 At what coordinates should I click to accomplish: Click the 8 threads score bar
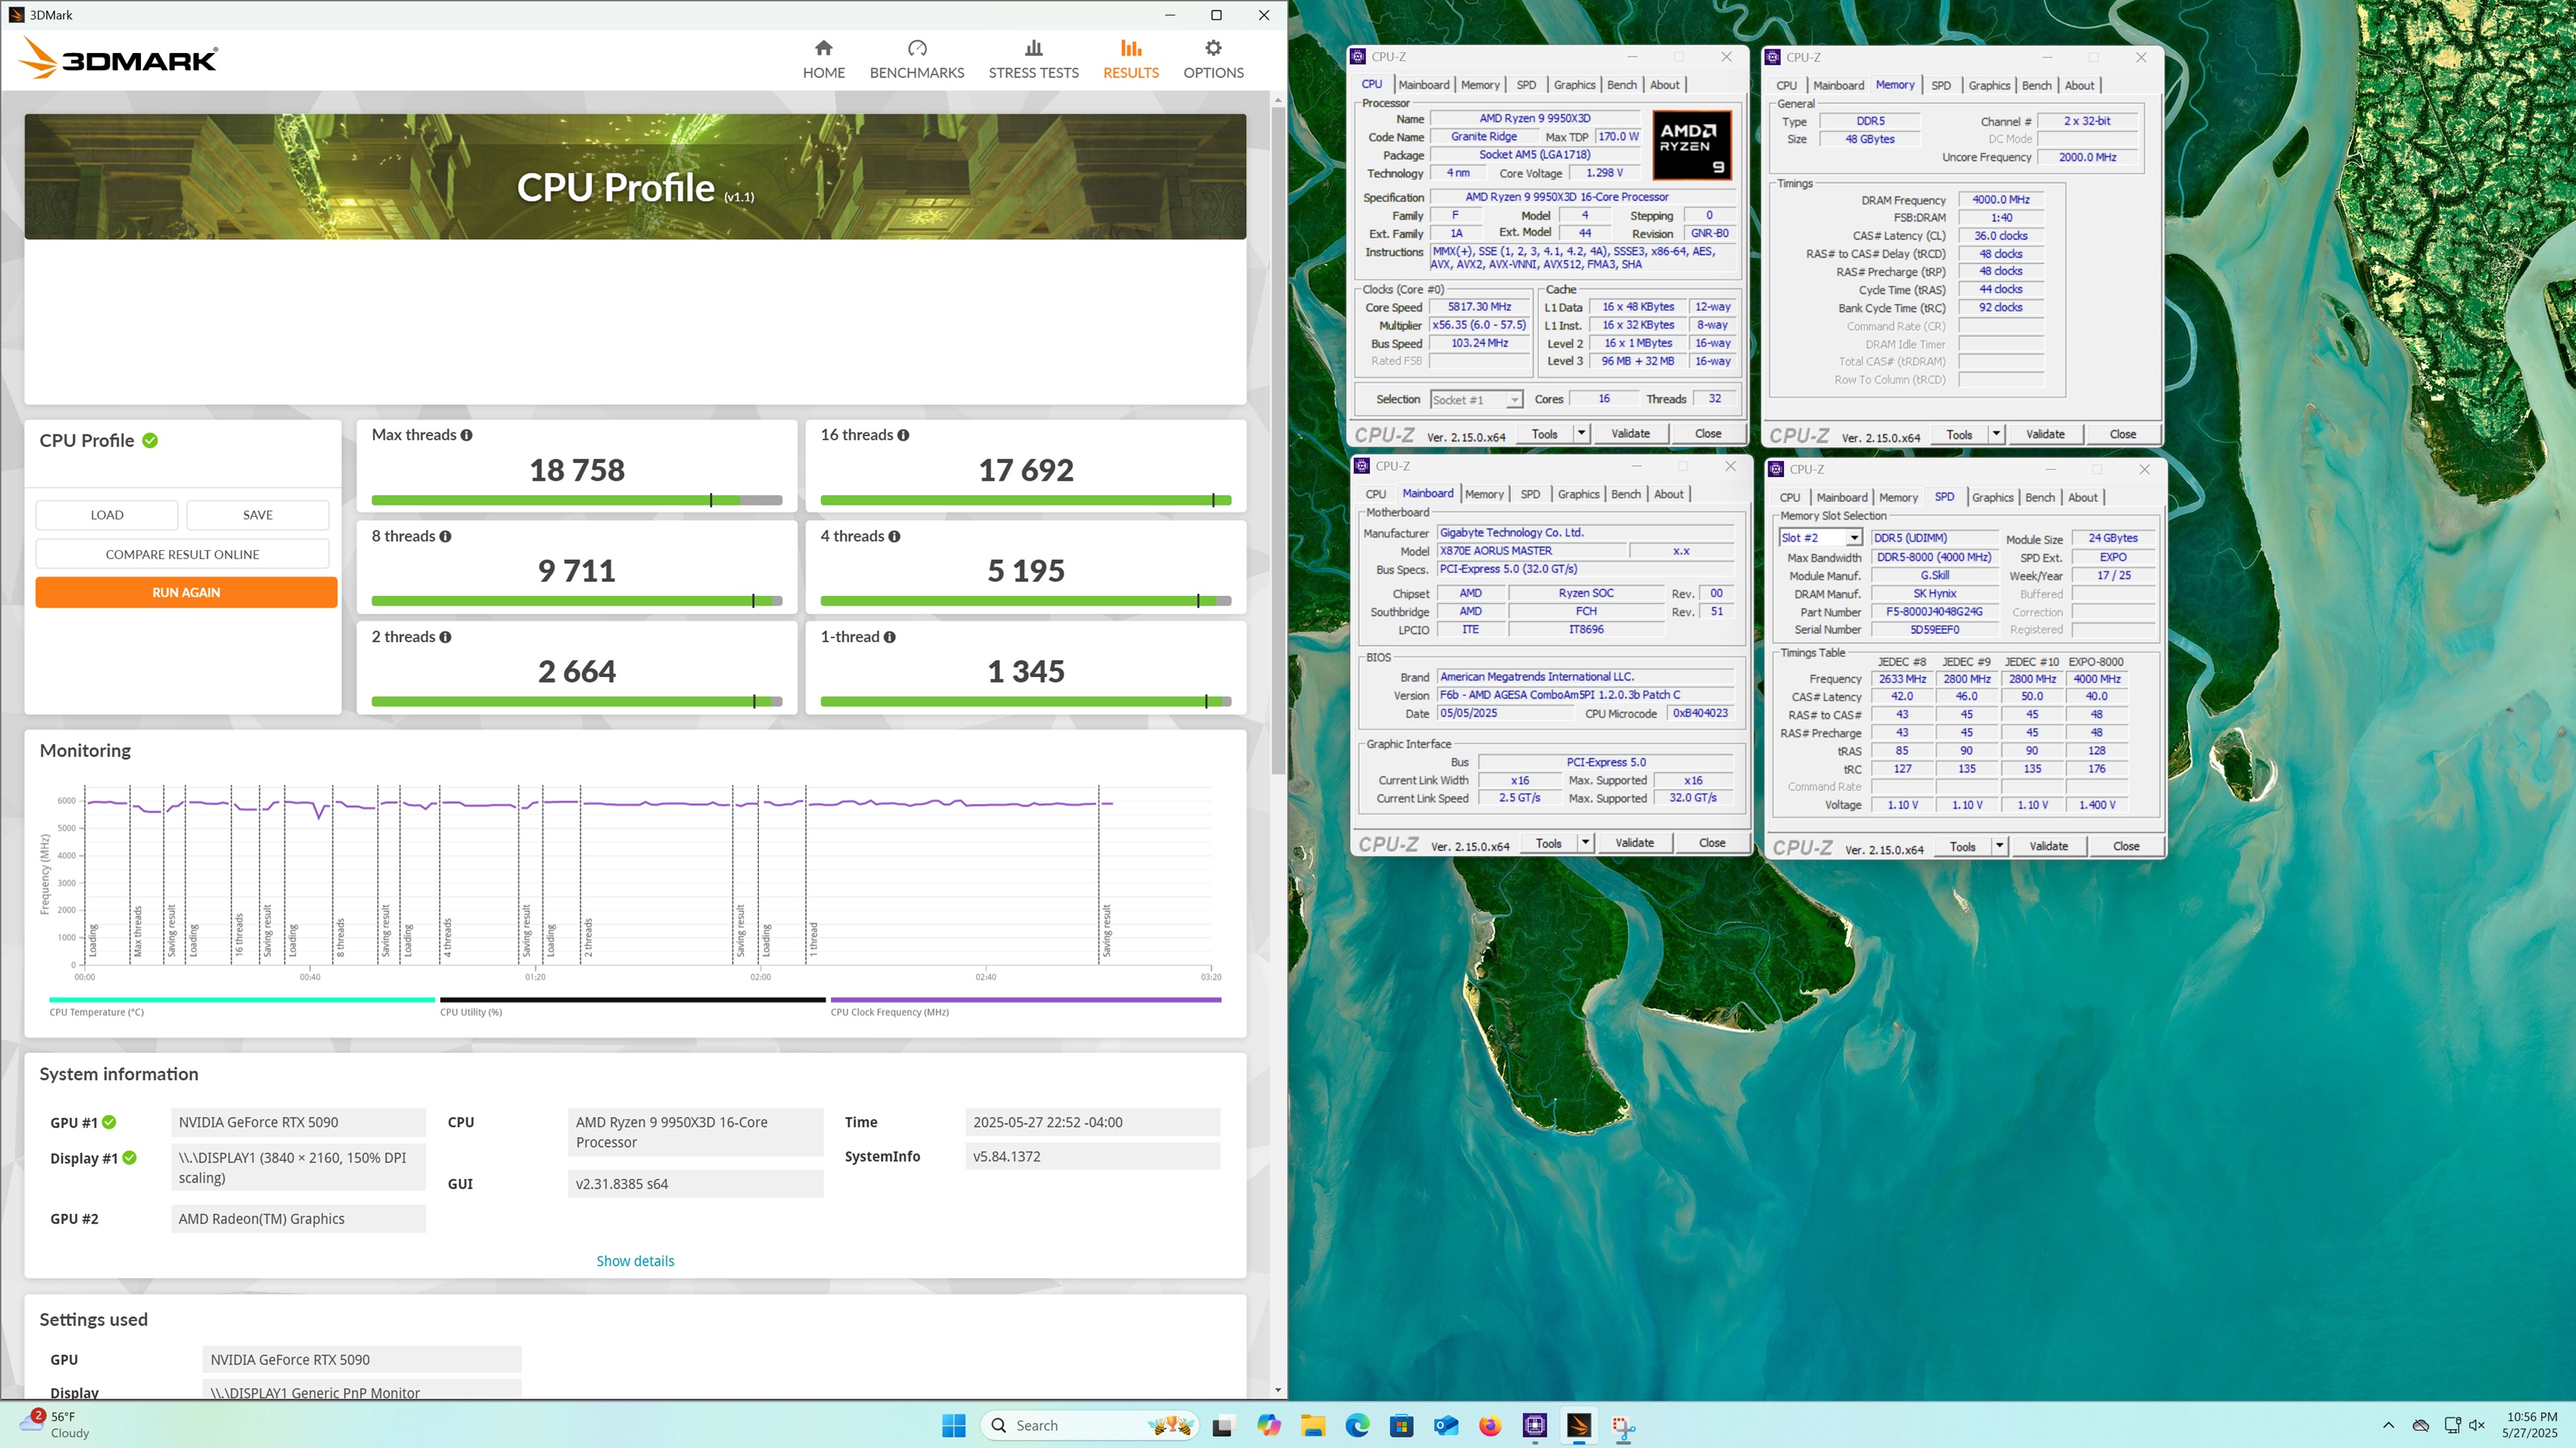[x=577, y=601]
